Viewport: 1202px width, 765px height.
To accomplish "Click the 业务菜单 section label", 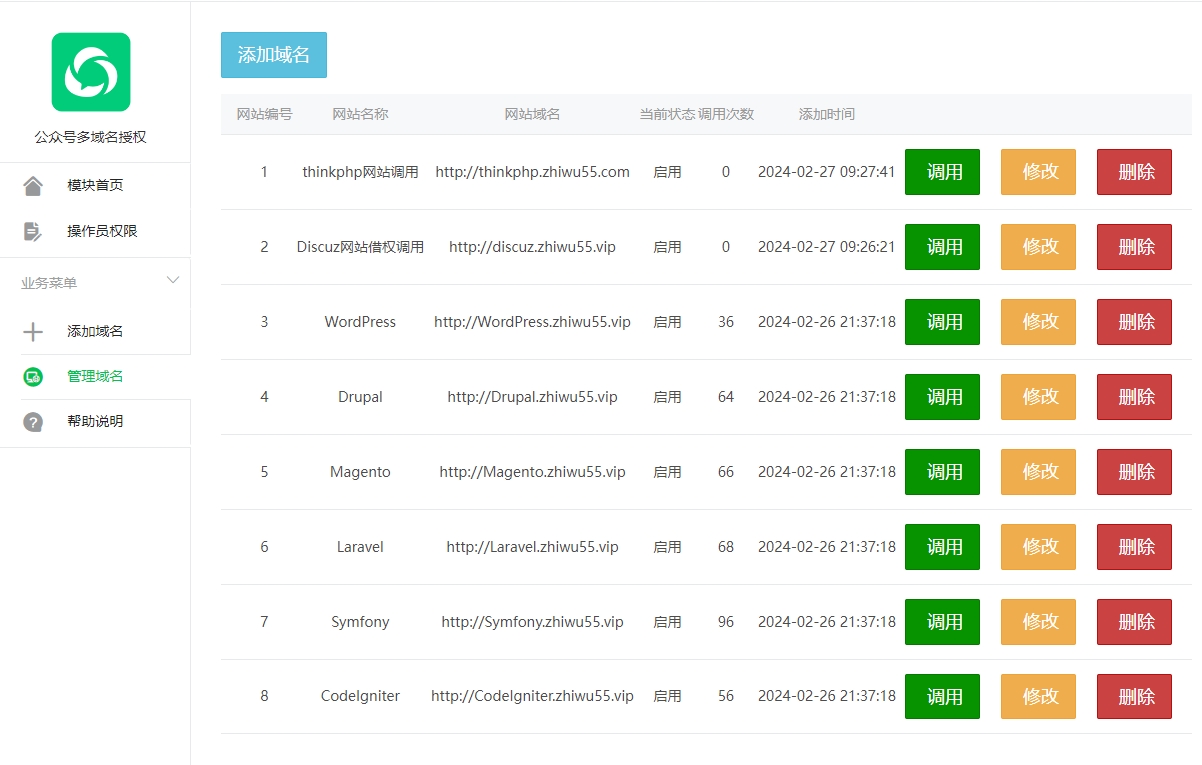I will (x=49, y=283).
